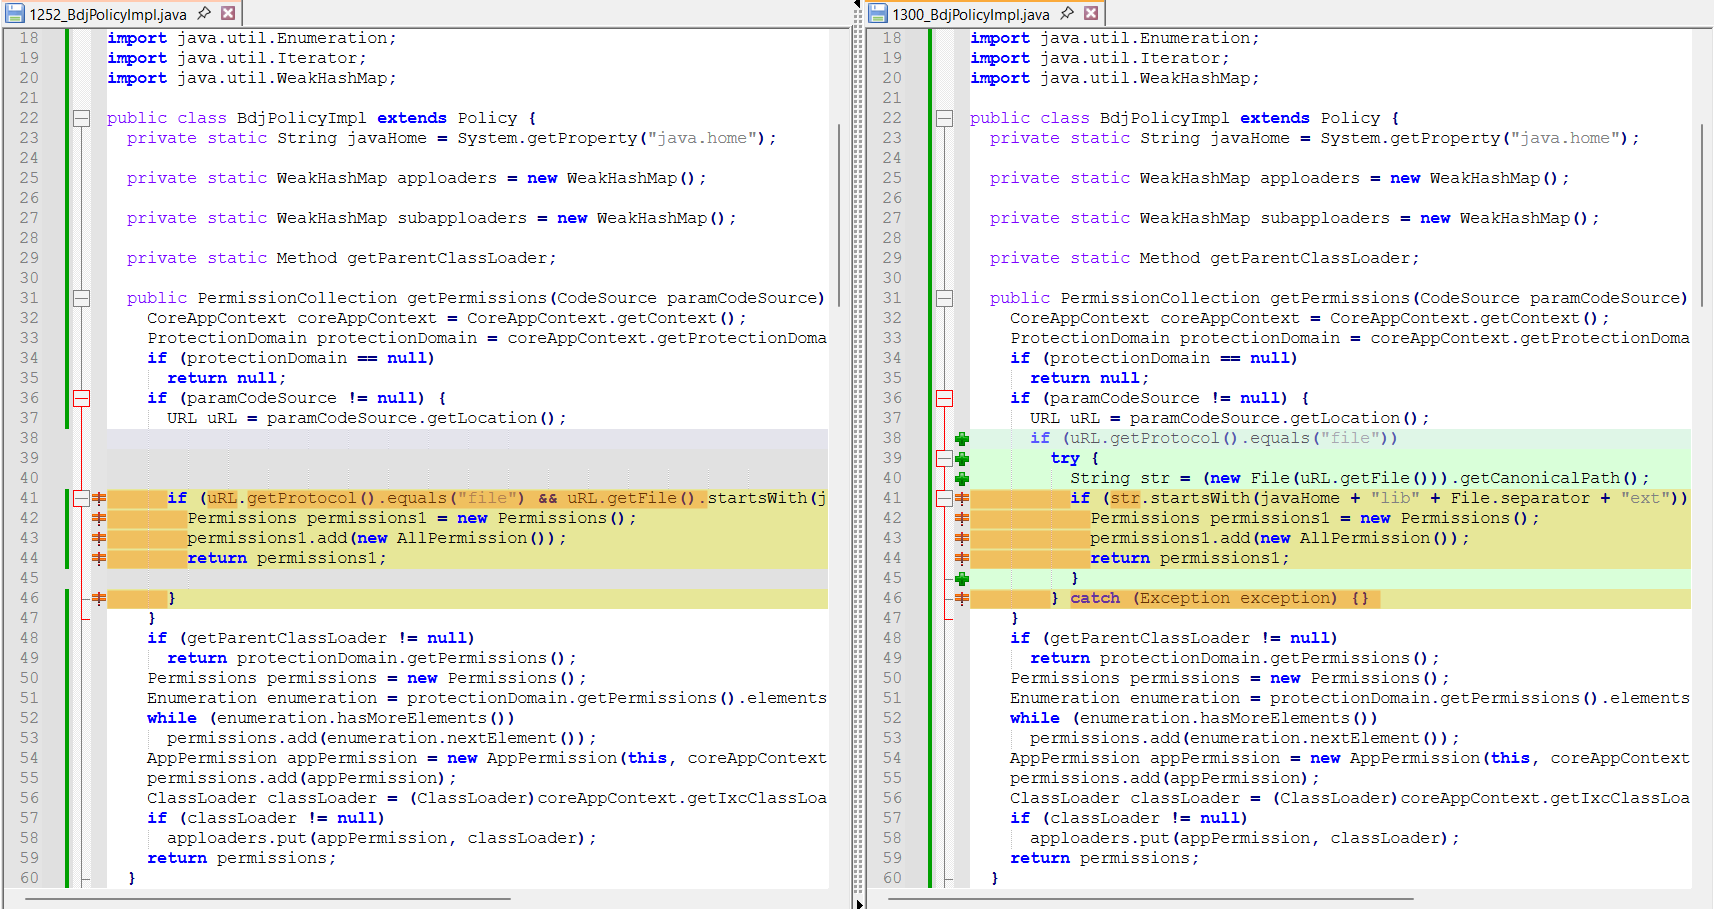
Task: Click the changed-line marker on right line 43
Action: pos(962,538)
